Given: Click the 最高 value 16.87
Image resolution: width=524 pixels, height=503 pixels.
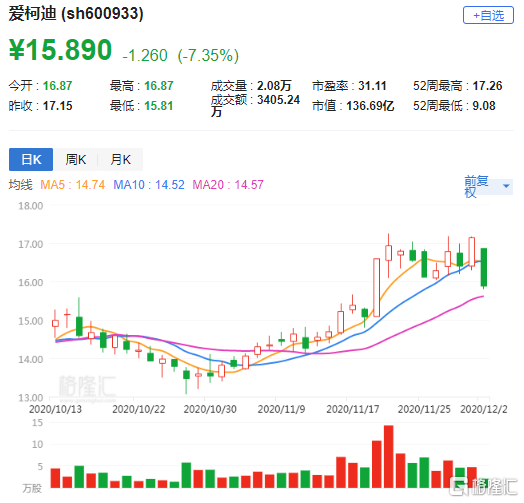Looking at the screenshot, I should coord(159,86).
